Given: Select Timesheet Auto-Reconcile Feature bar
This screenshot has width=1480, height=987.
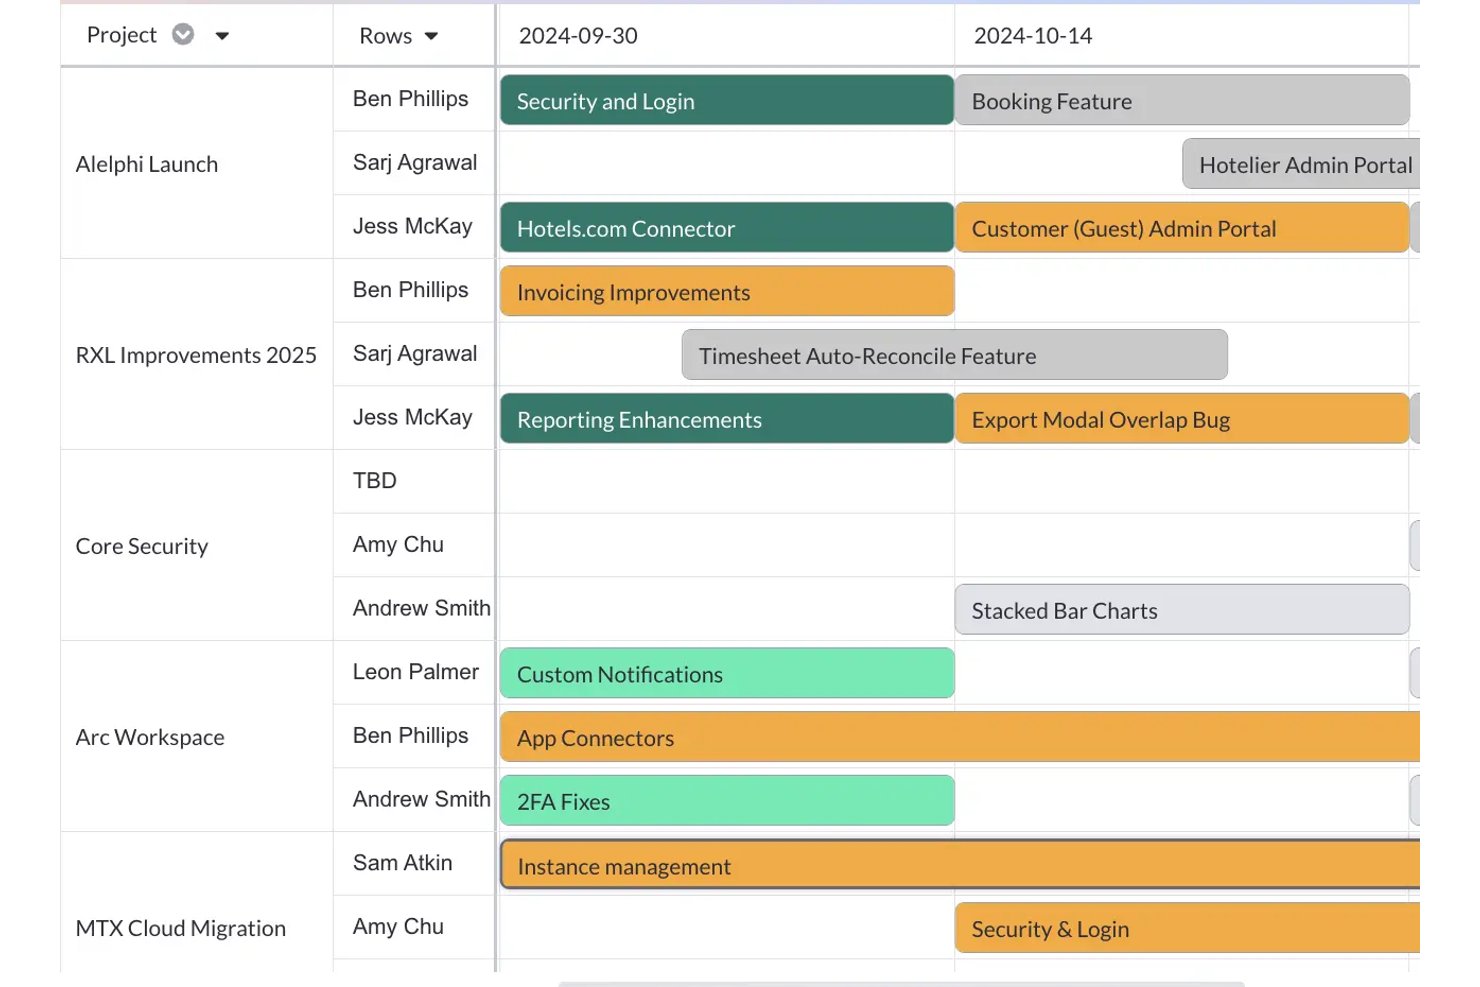Looking at the screenshot, I should point(955,355).
